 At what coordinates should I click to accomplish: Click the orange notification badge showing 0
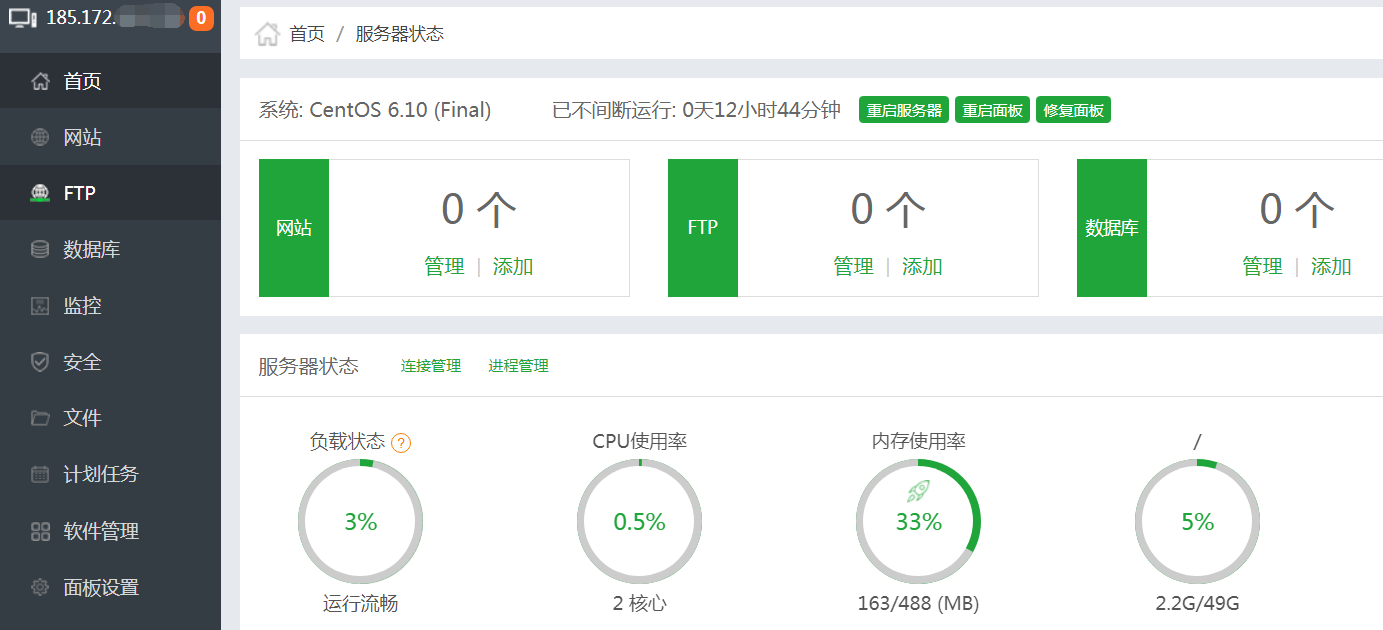click(201, 18)
